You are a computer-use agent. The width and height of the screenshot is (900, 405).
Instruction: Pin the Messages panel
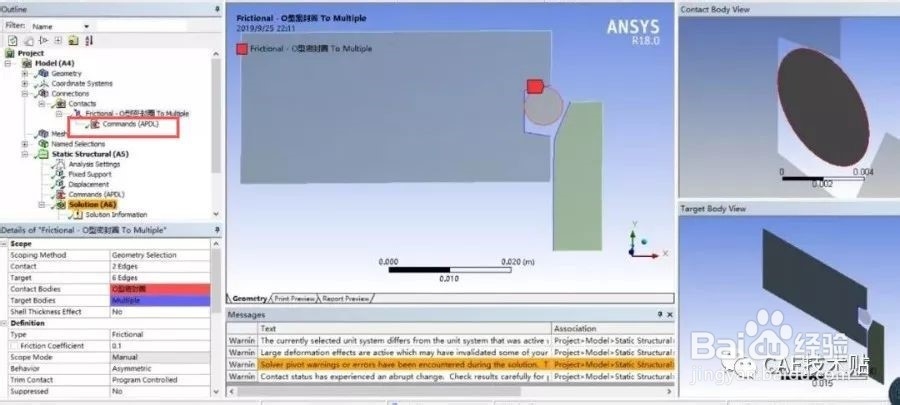[x=660, y=314]
